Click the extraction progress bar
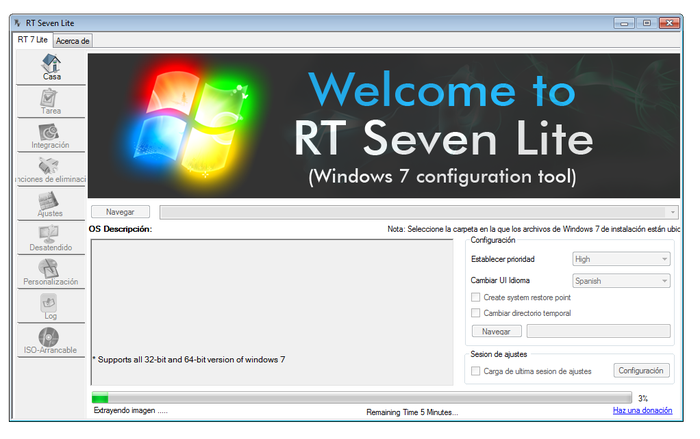This screenshot has width=700, height=439. [x=362, y=397]
